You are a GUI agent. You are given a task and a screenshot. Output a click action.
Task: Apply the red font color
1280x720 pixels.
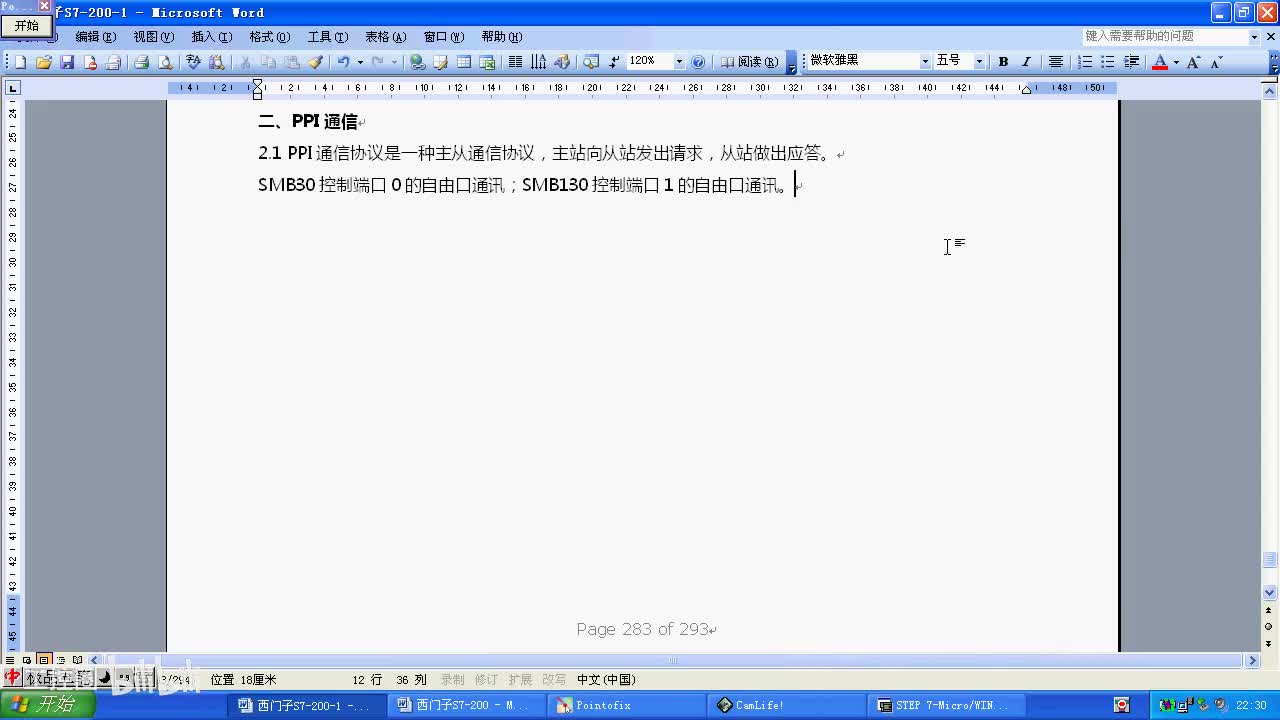click(1160, 62)
